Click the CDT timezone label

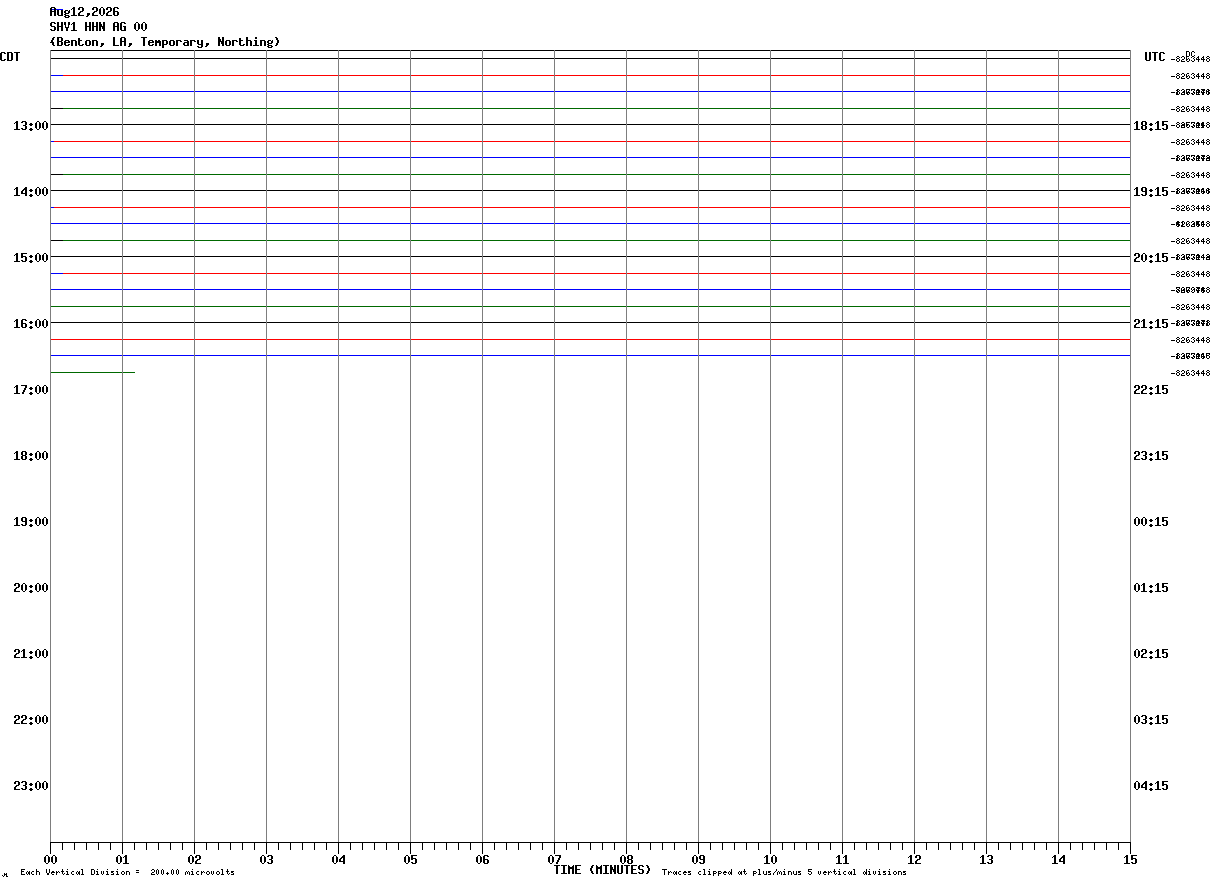point(10,57)
